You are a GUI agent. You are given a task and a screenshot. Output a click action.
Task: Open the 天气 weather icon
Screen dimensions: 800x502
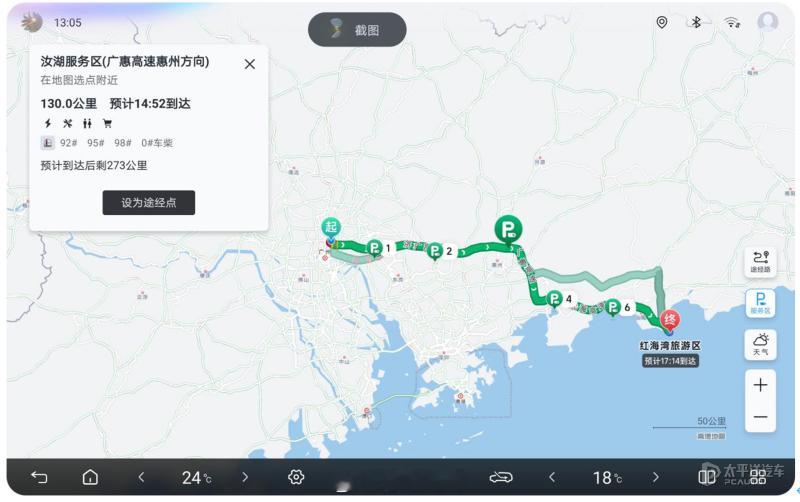(760, 344)
